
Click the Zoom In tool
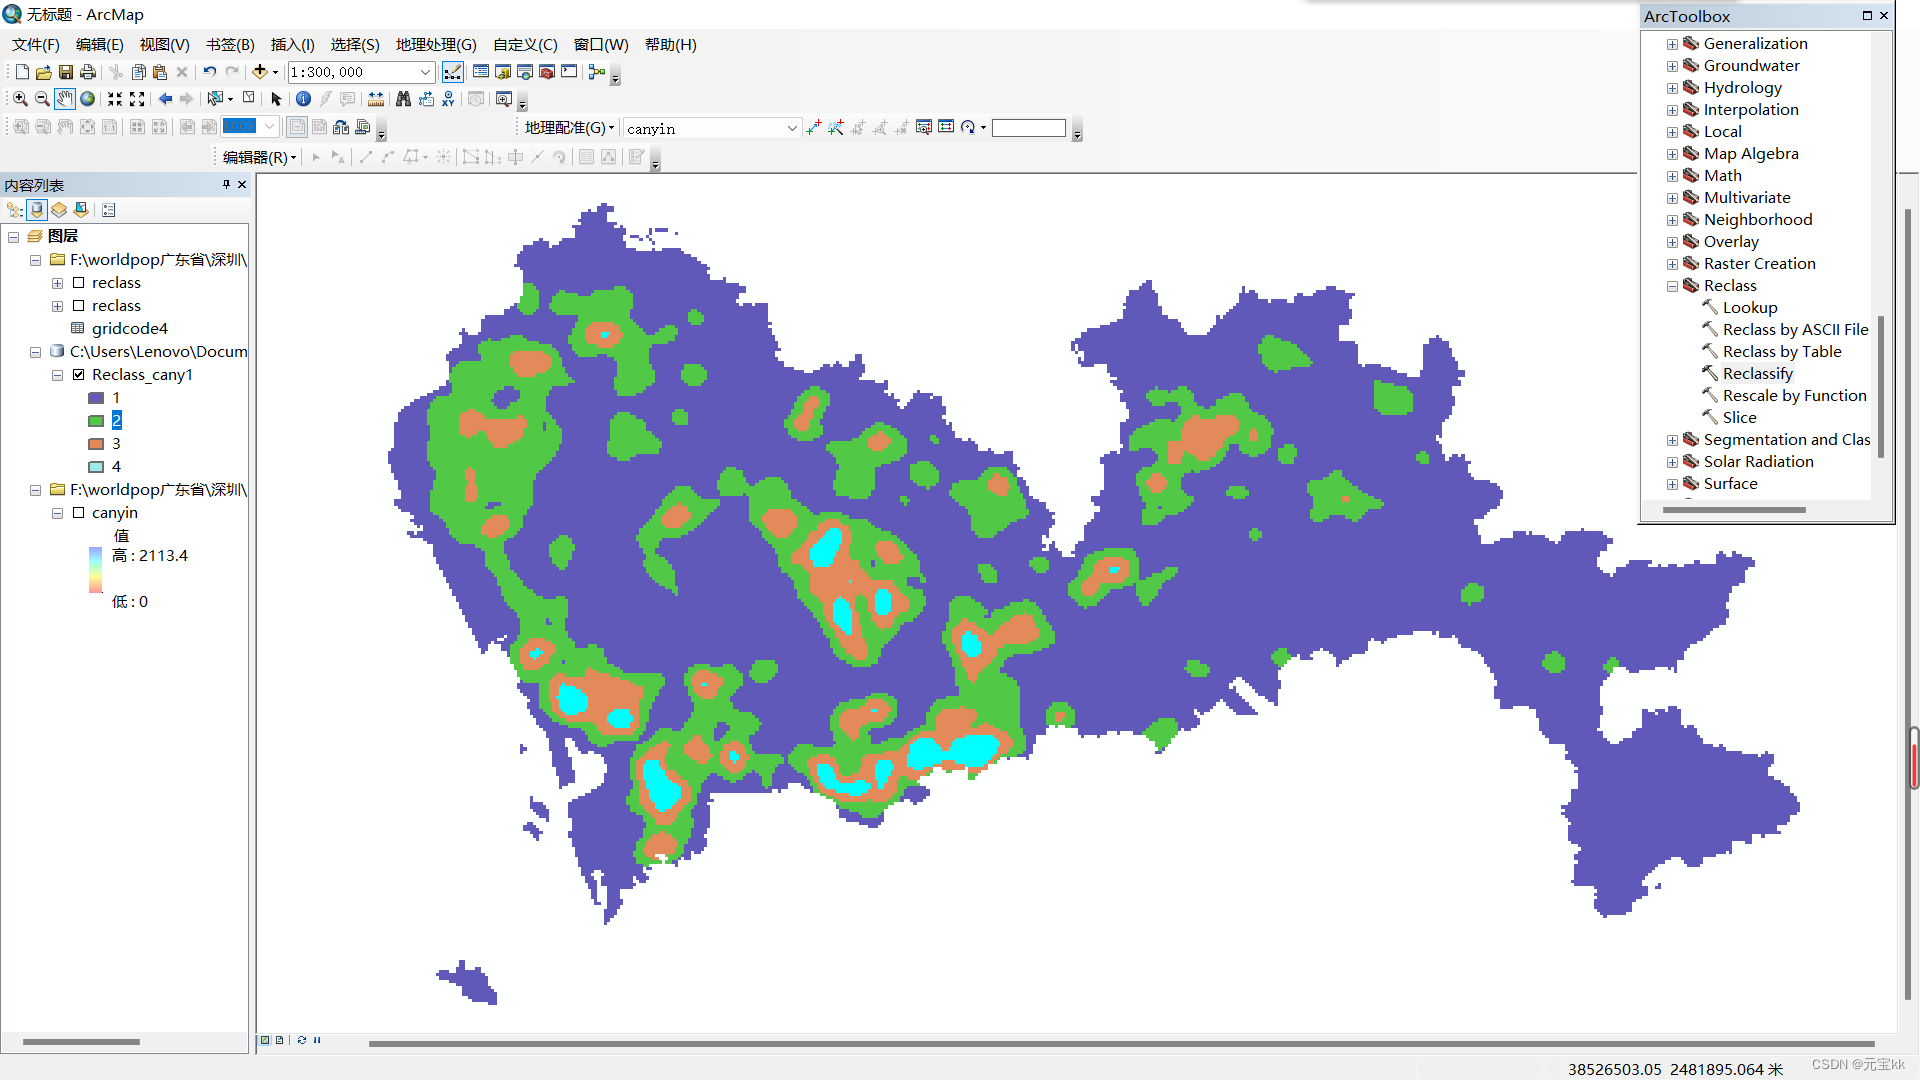20,99
